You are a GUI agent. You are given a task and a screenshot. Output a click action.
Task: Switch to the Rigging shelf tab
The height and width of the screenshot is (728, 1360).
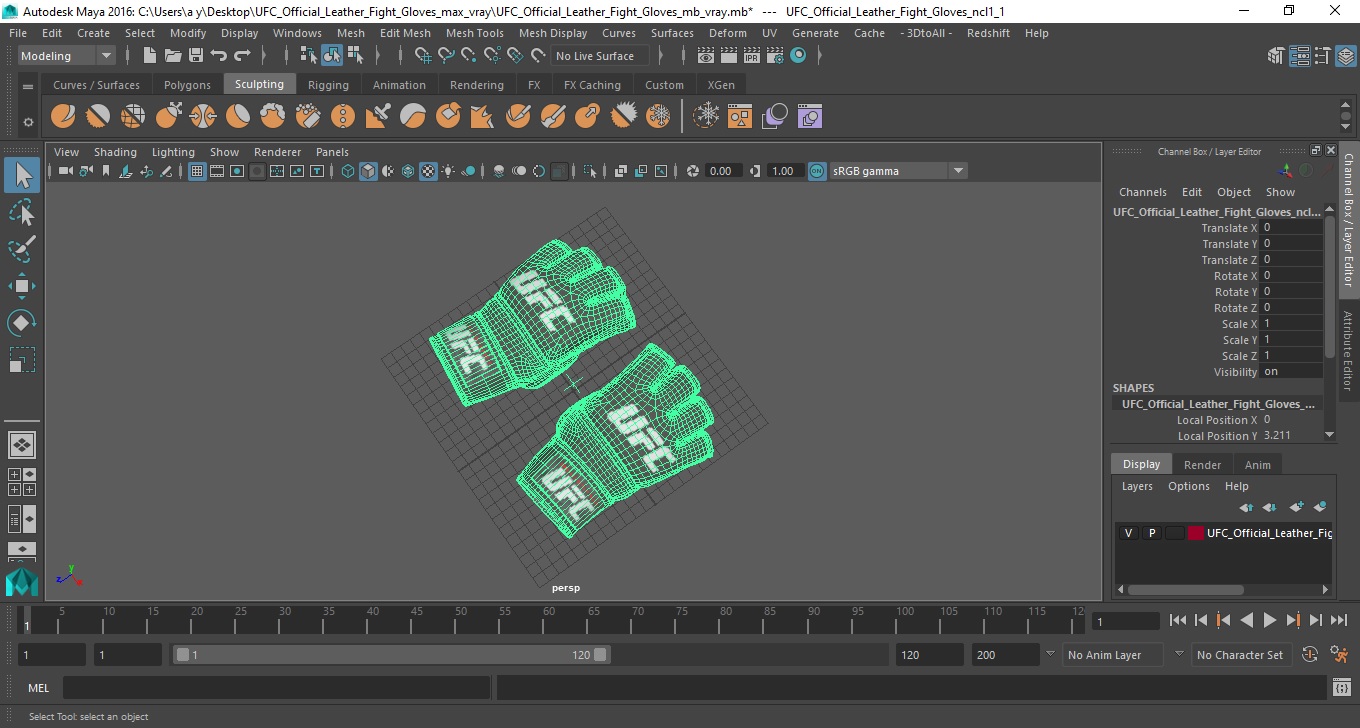[328, 85]
